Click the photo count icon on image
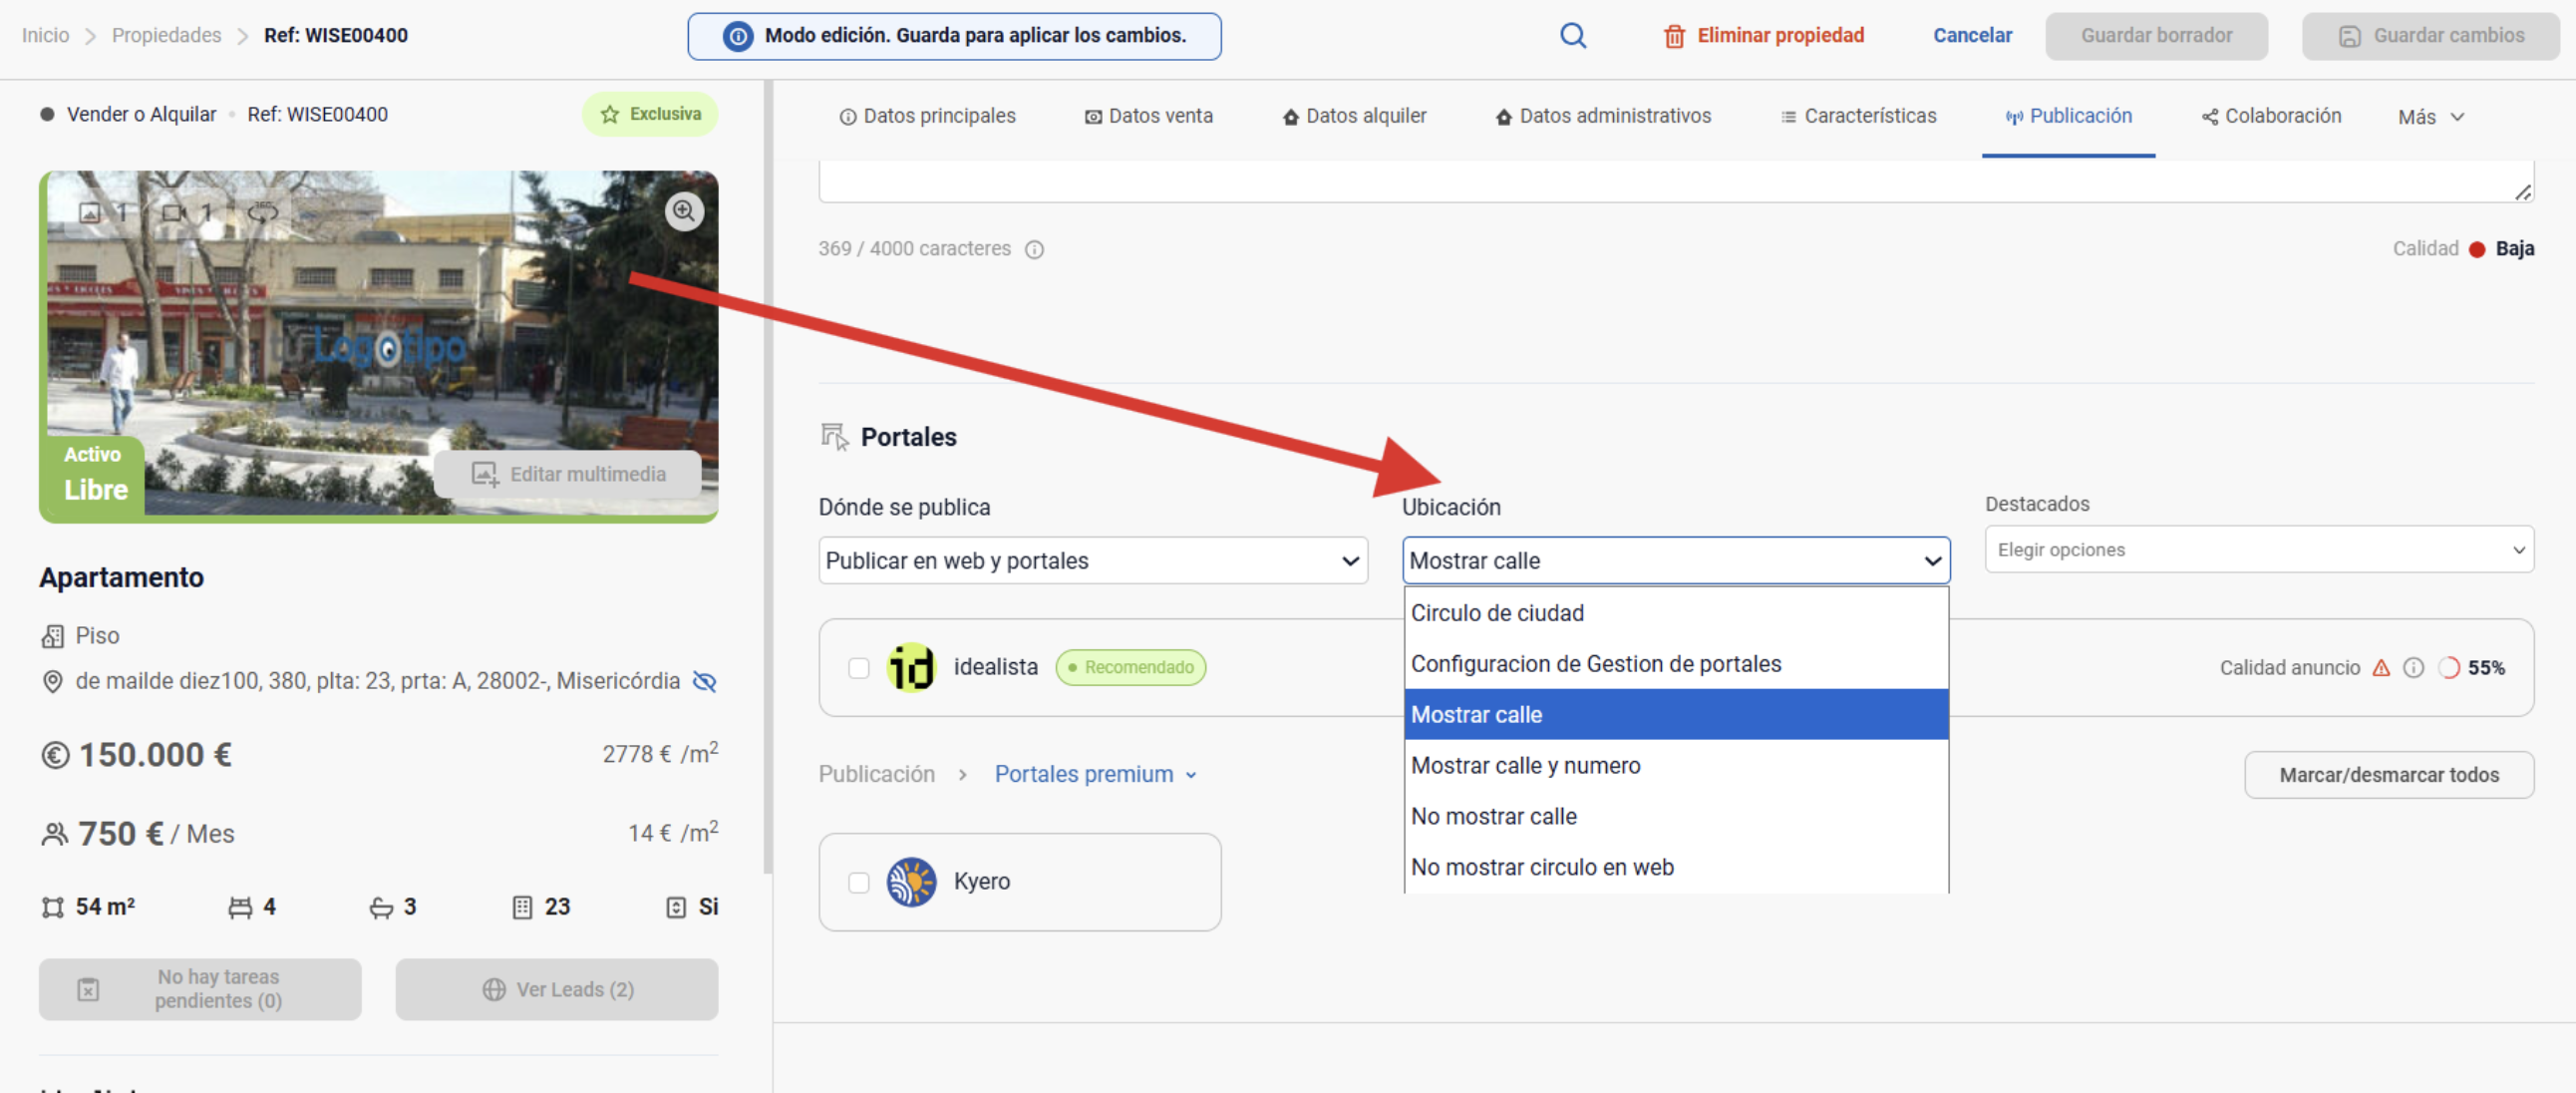2576x1093 pixels. 90,213
